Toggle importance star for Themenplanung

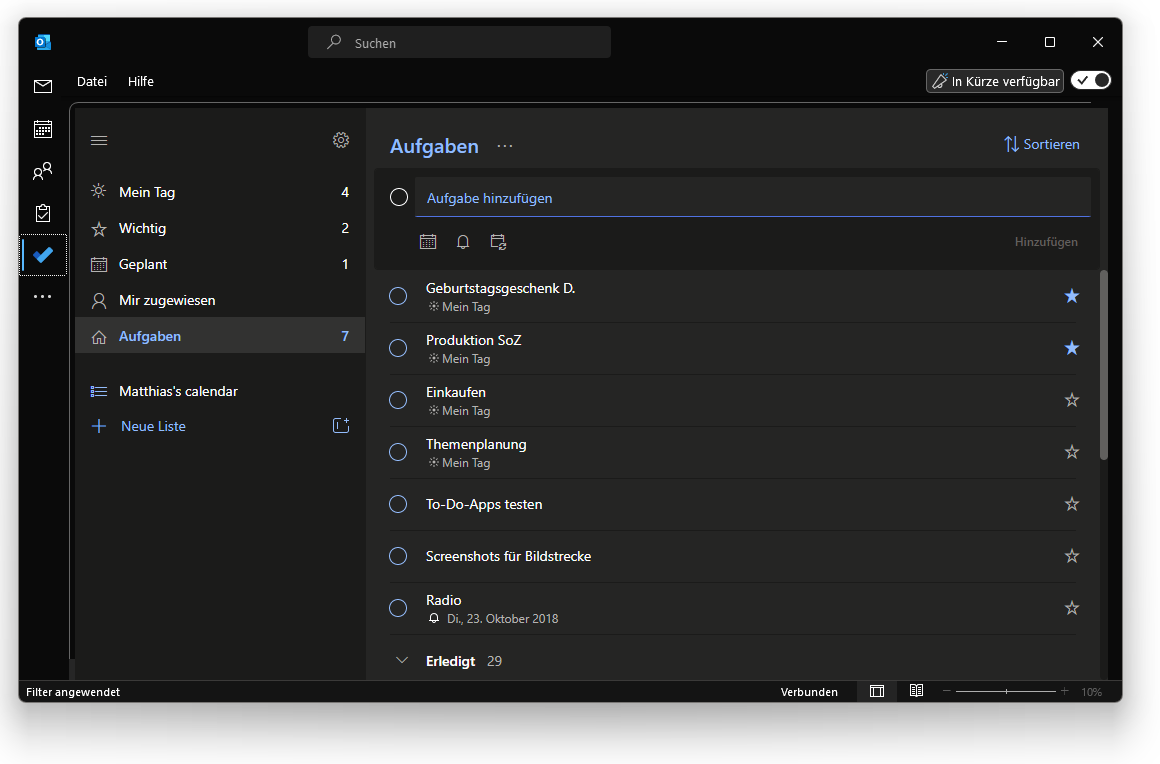click(1072, 452)
